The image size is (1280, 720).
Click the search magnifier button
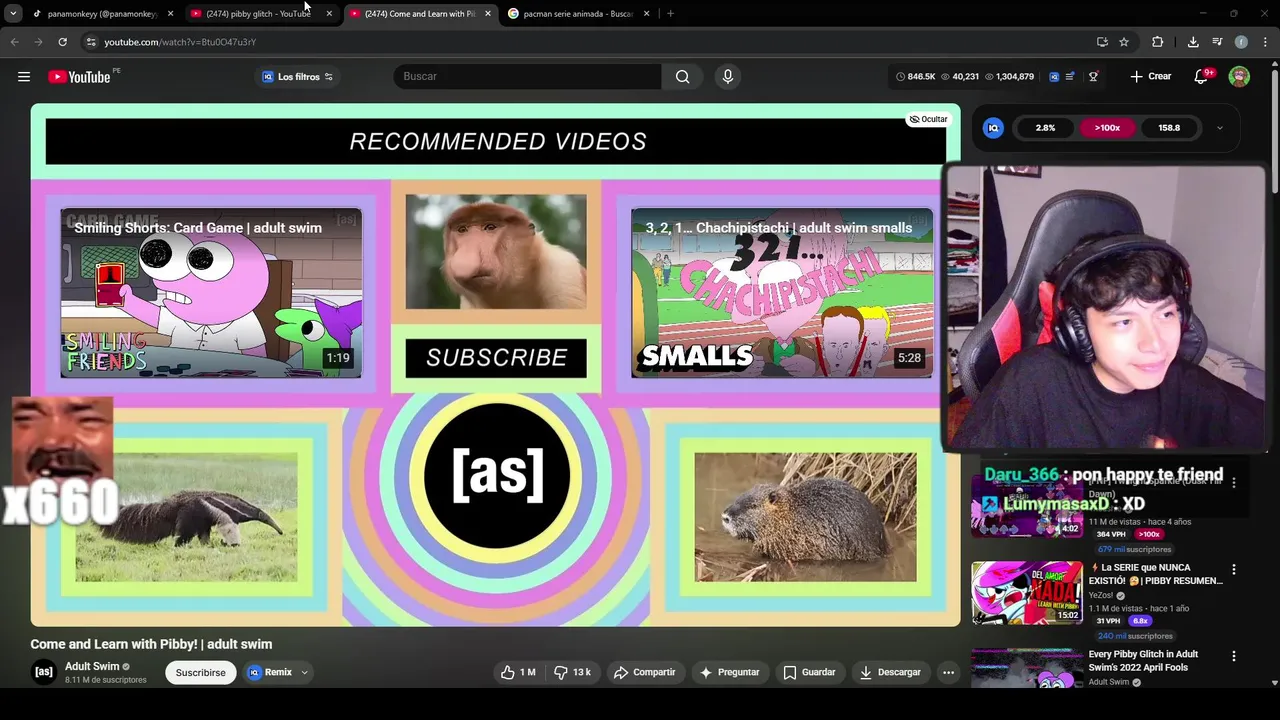pyautogui.click(x=682, y=77)
